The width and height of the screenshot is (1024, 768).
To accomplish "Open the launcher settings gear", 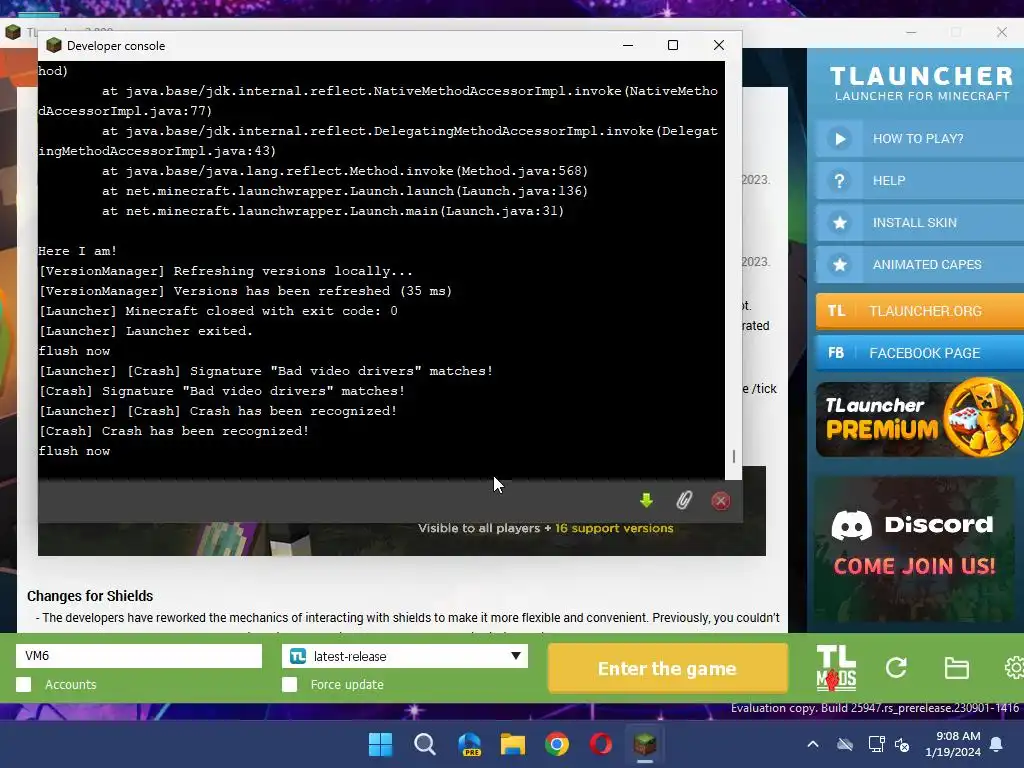I will pos(1014,667).
